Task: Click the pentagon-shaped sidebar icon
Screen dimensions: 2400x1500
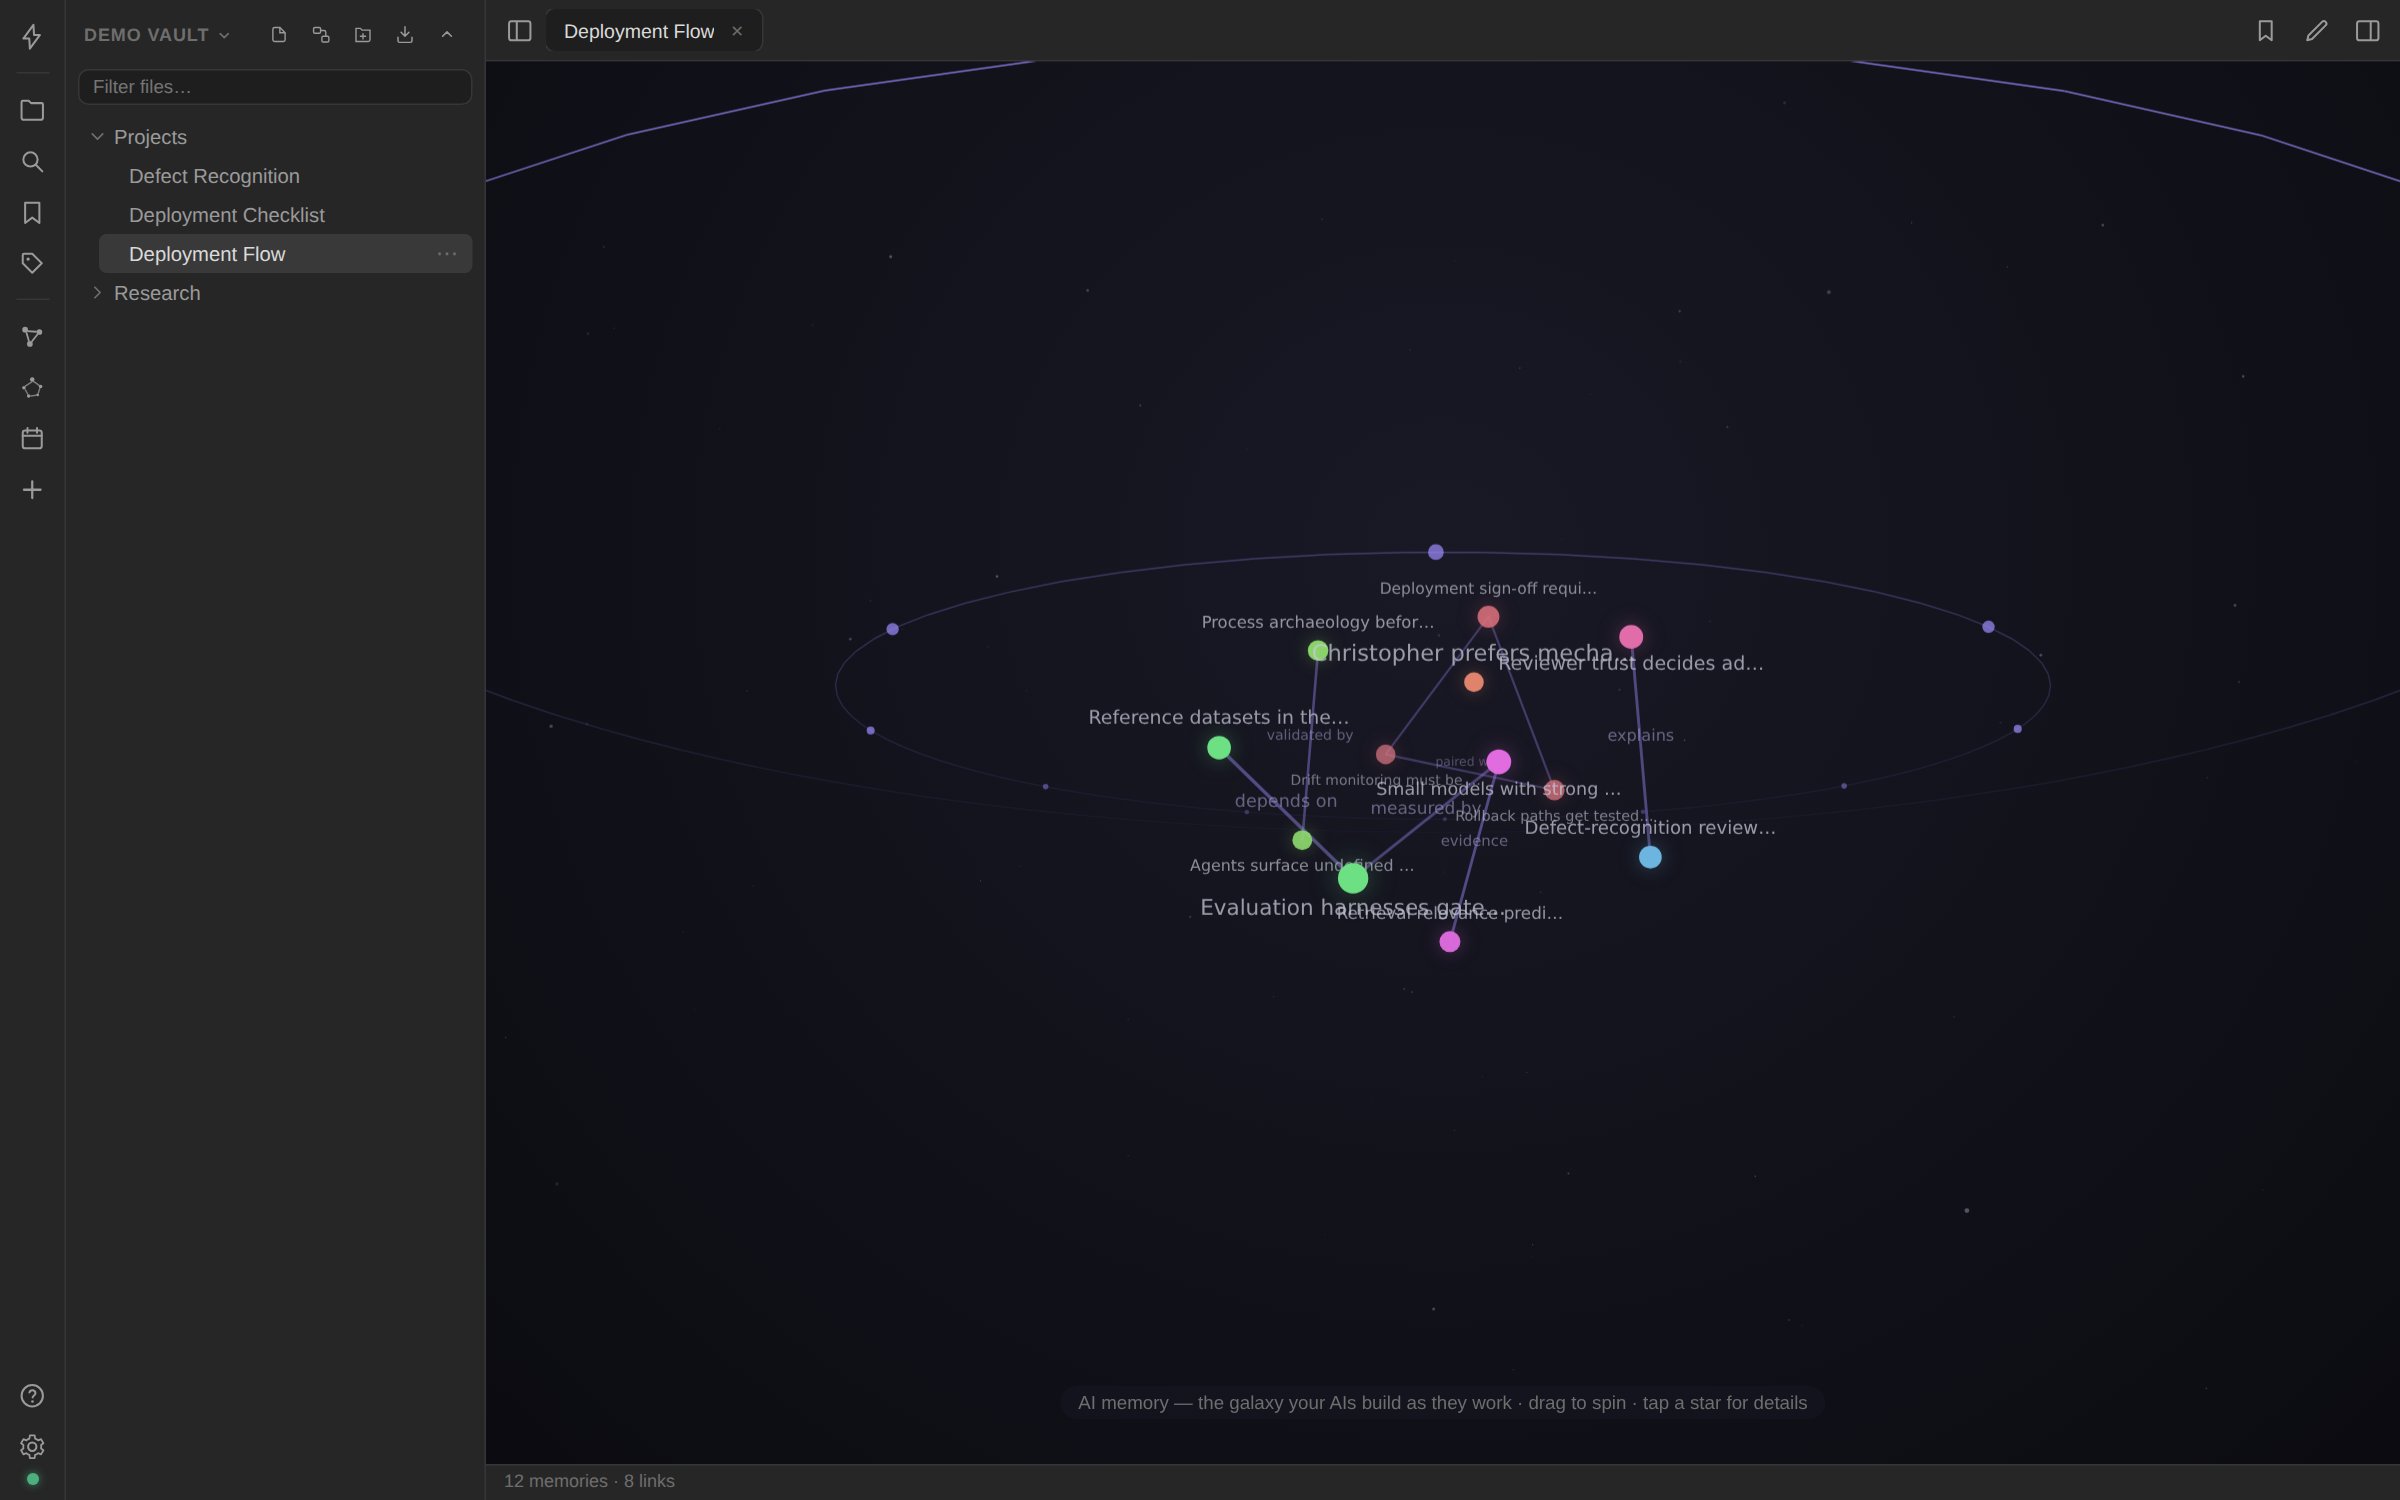Action: [x=32, y=388]
